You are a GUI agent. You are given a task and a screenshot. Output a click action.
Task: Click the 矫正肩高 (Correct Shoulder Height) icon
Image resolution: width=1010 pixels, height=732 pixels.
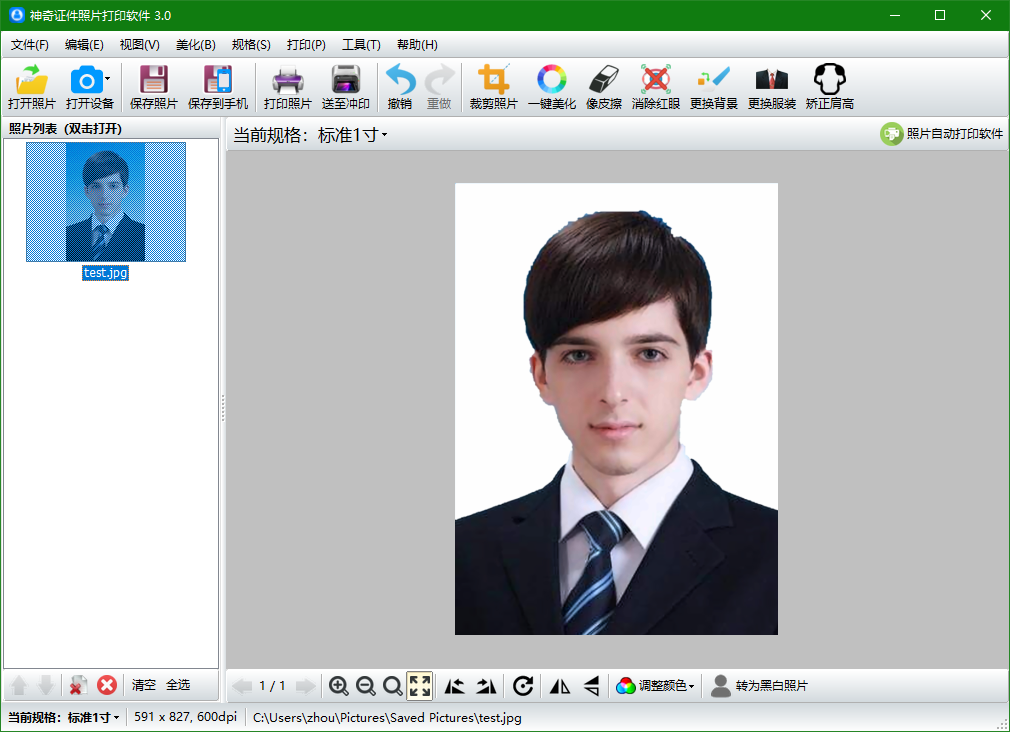829,80
